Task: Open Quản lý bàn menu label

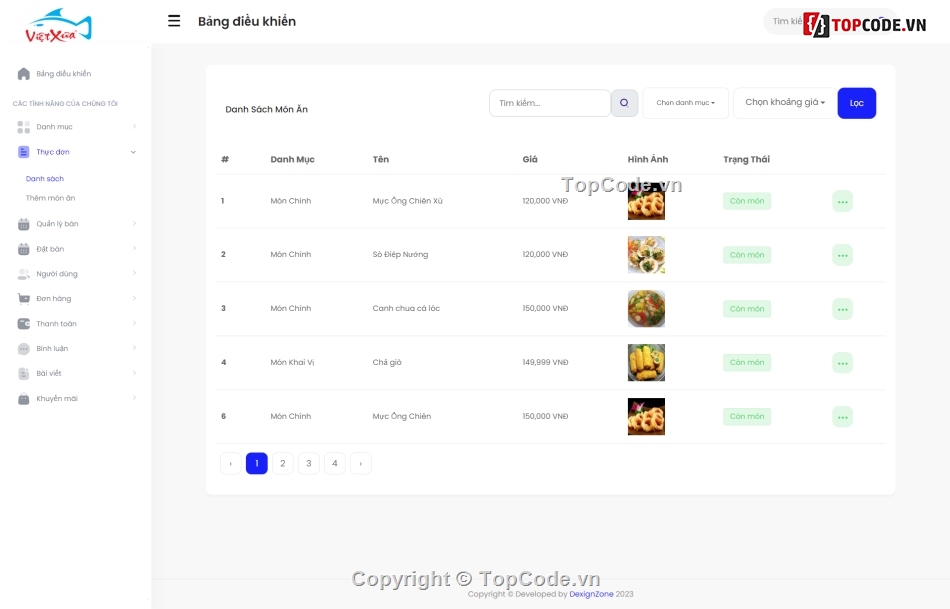Action: 57,224
